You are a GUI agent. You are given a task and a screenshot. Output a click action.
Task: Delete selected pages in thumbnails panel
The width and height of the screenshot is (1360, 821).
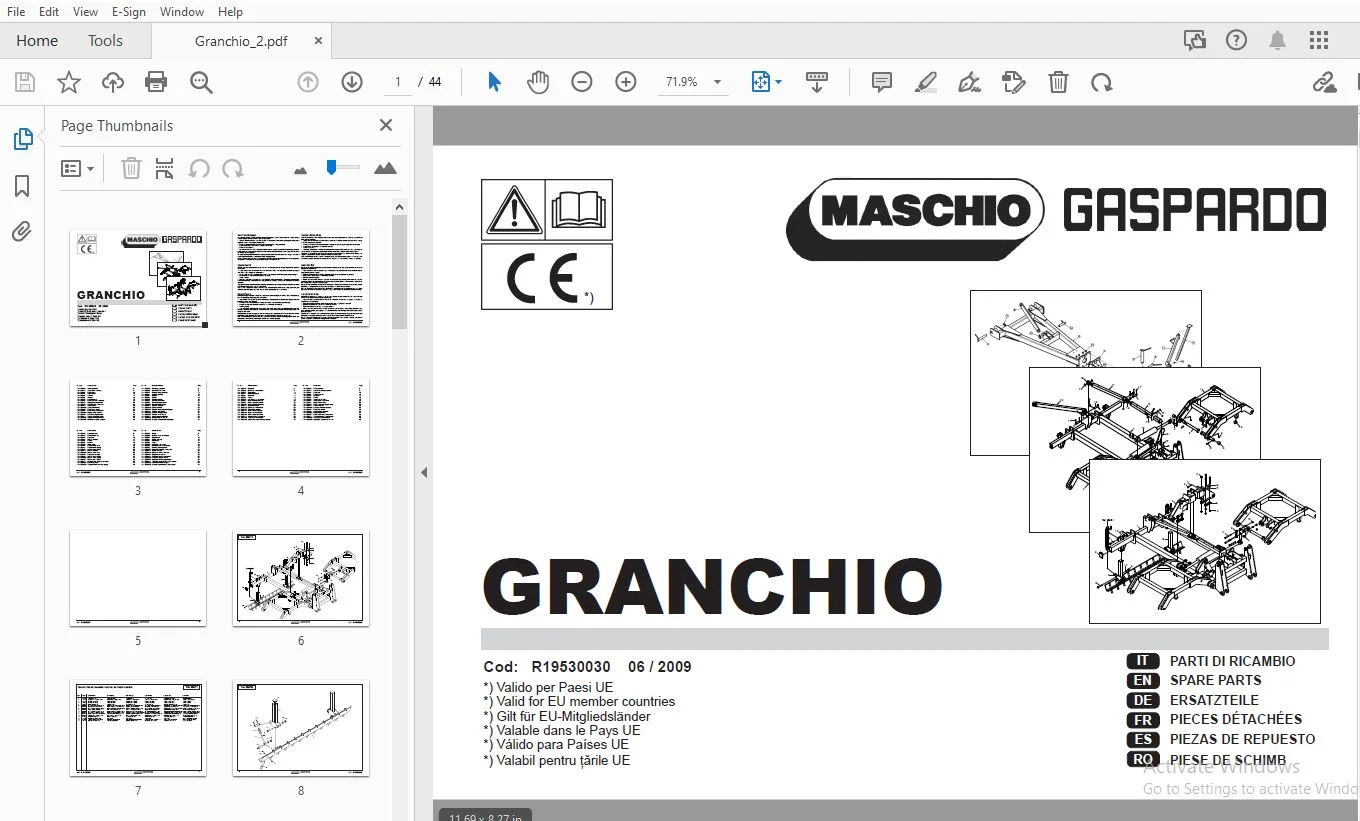[131, 169]
